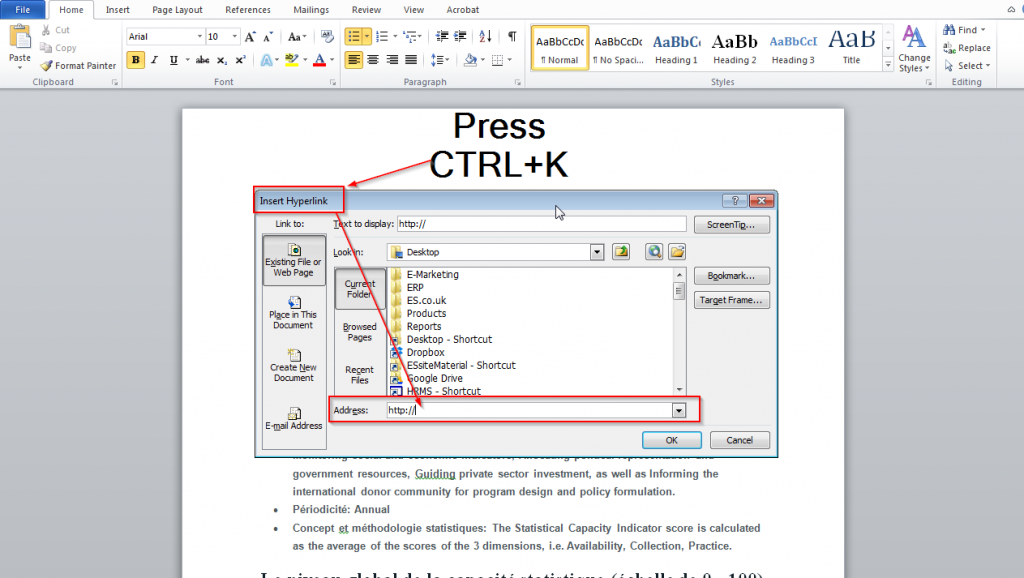Open the Change Case Aa dropdown
Viewport: 1024px width, 578px height.
pos(296,37)
